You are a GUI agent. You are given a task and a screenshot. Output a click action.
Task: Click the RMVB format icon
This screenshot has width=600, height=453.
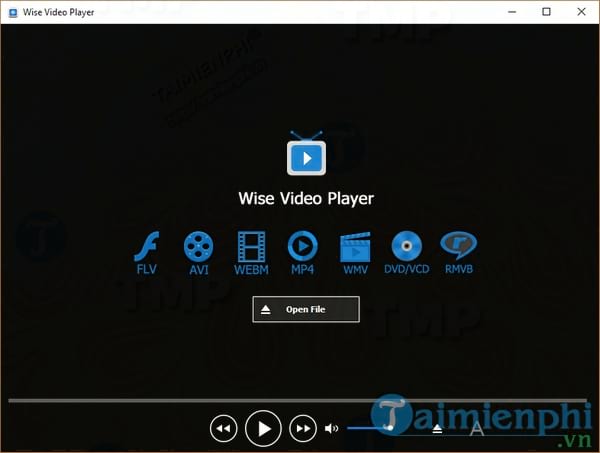coord(458,246)
